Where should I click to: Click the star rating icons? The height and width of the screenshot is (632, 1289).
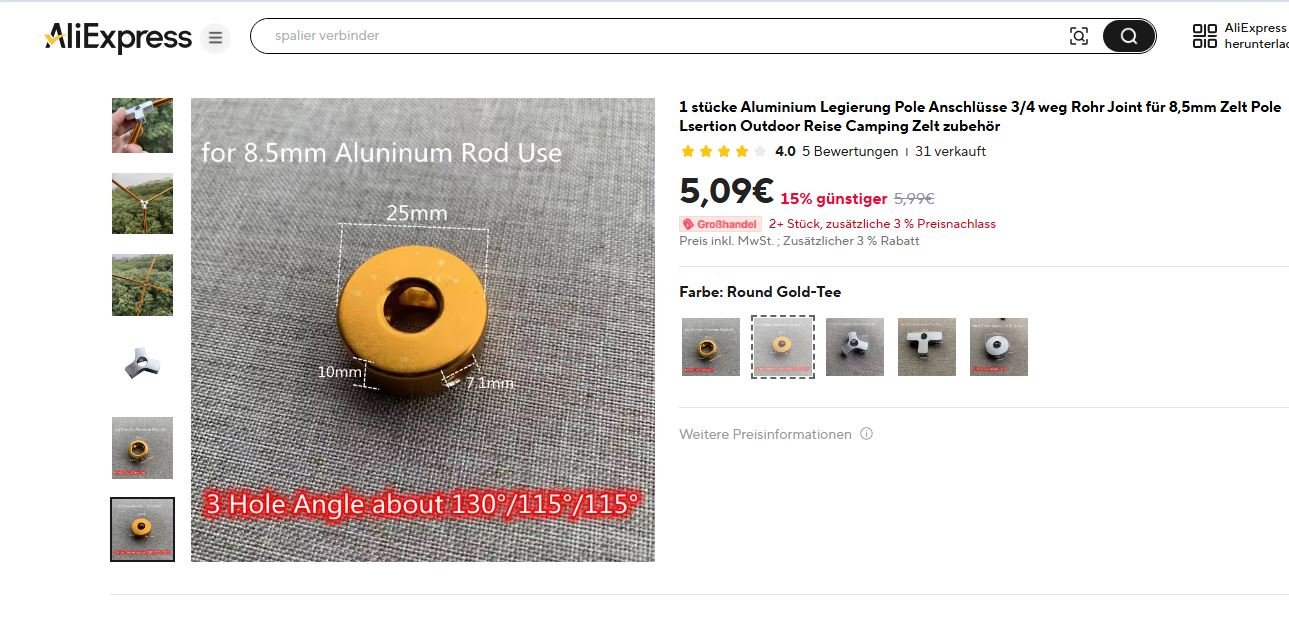point(723,152)
